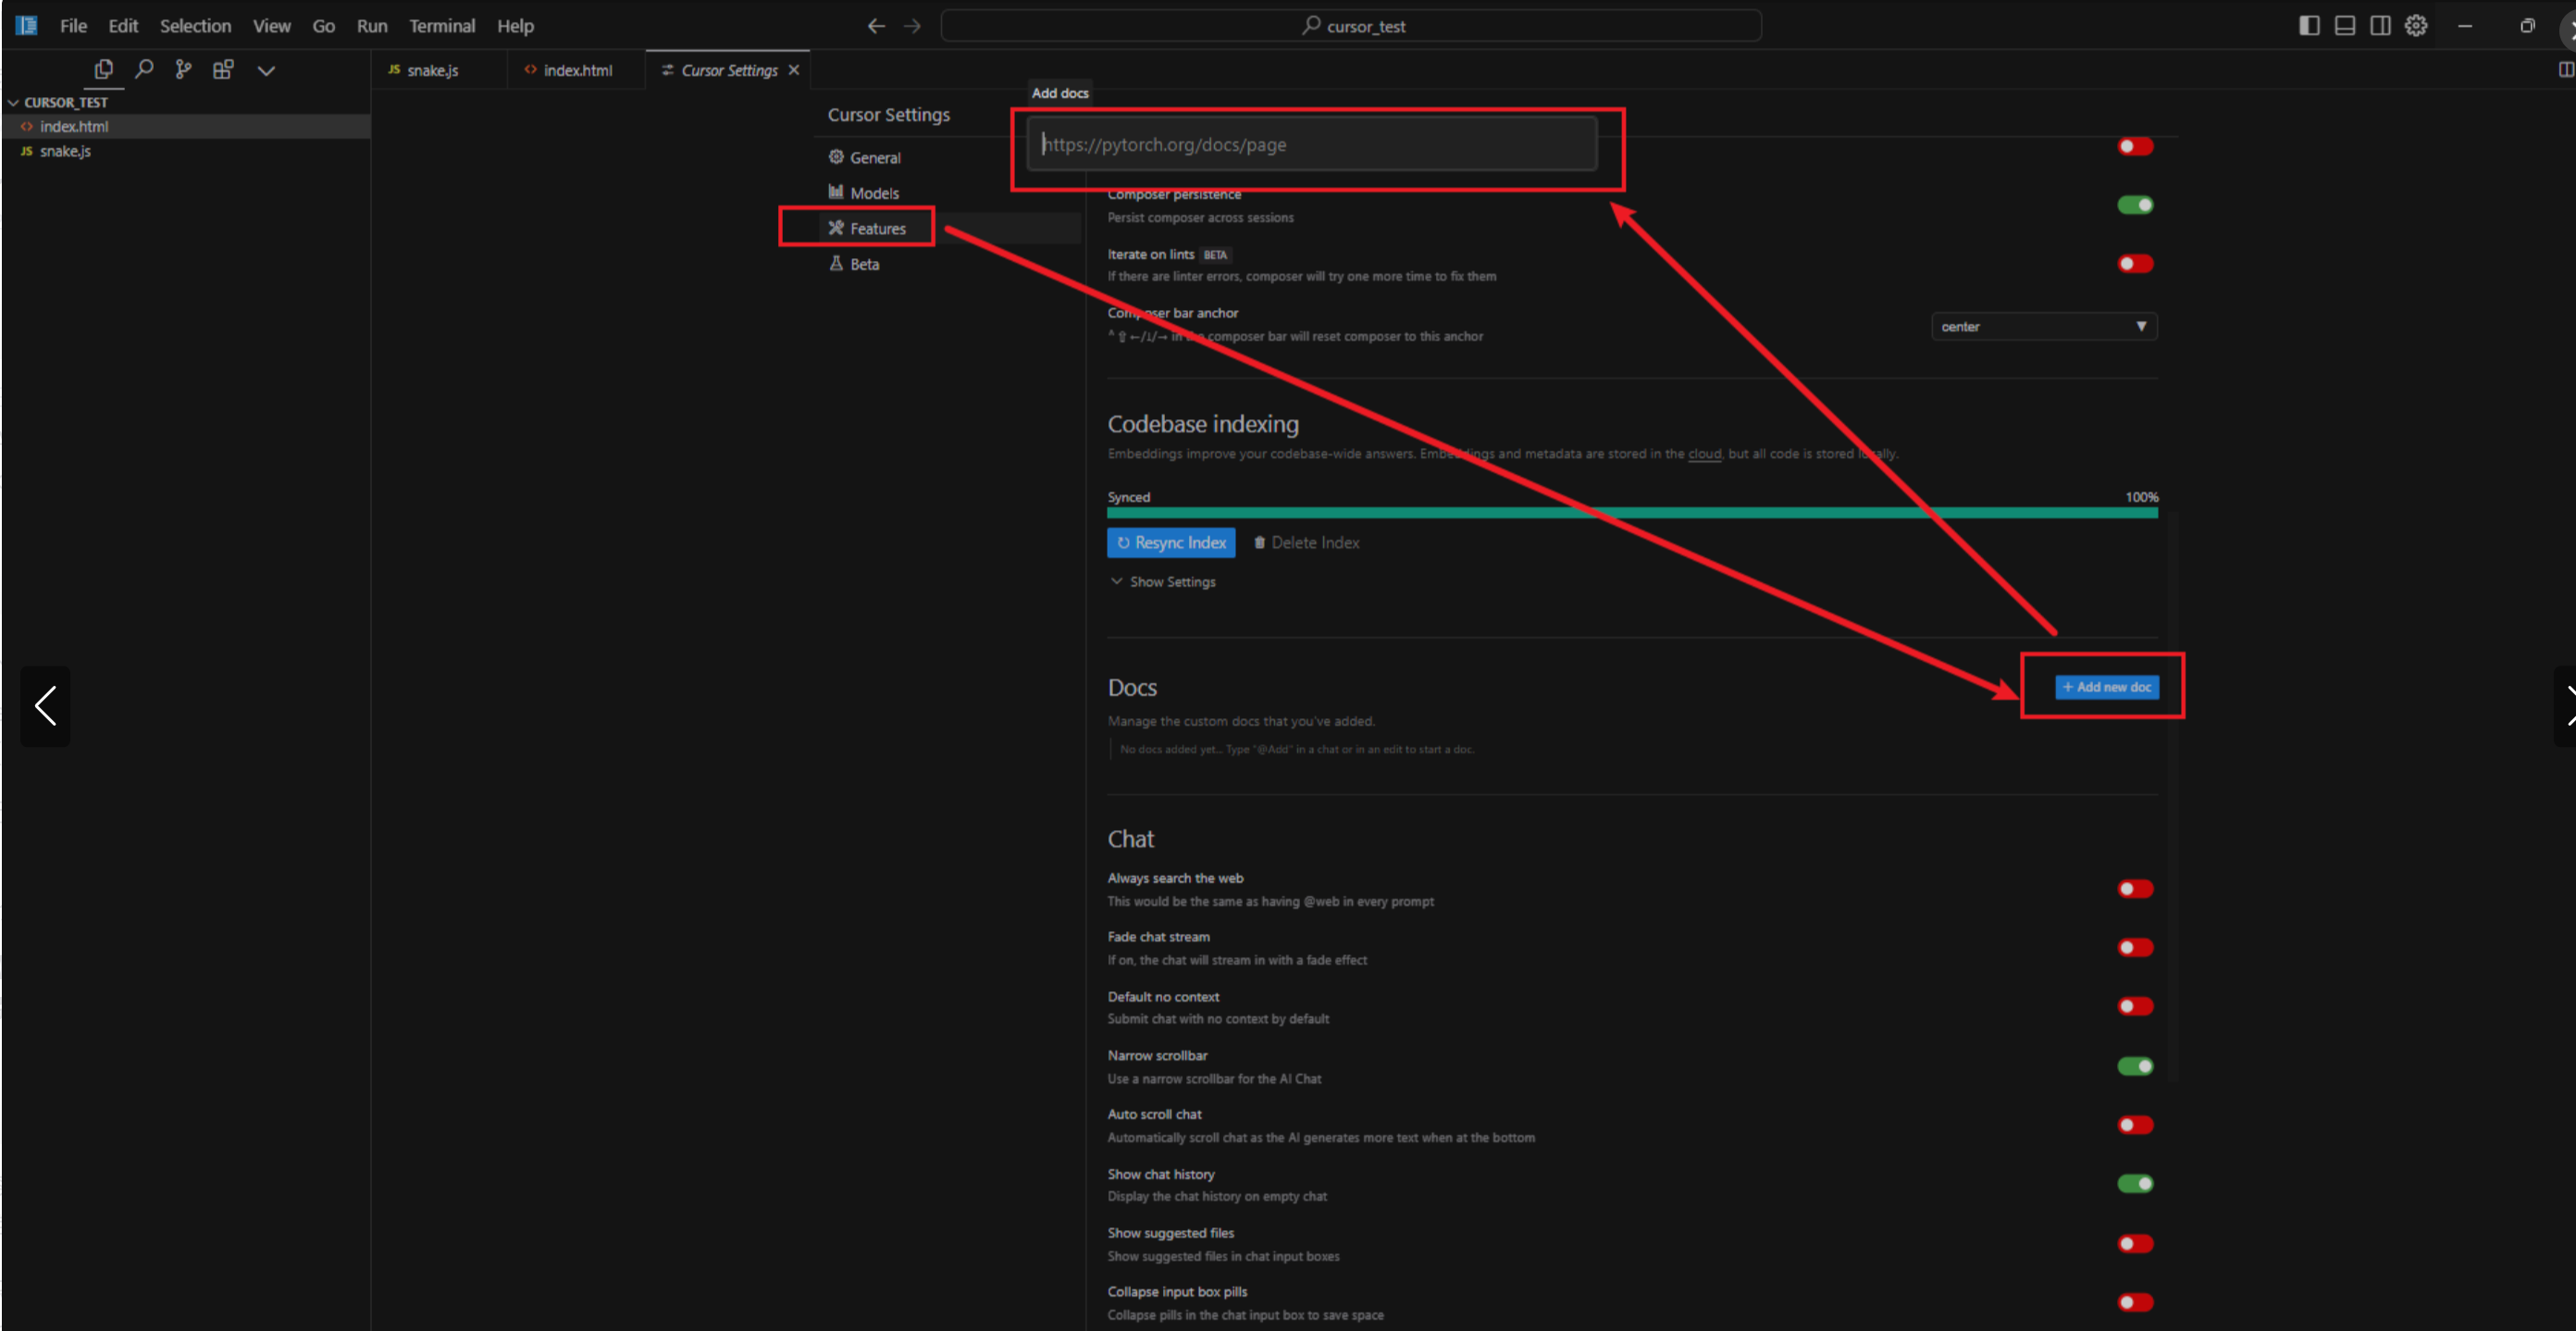This screenshot has width=2576, height=1331.
Task: Open the Terminal menu
Action: pyautogui.click(x=441, y=26)
